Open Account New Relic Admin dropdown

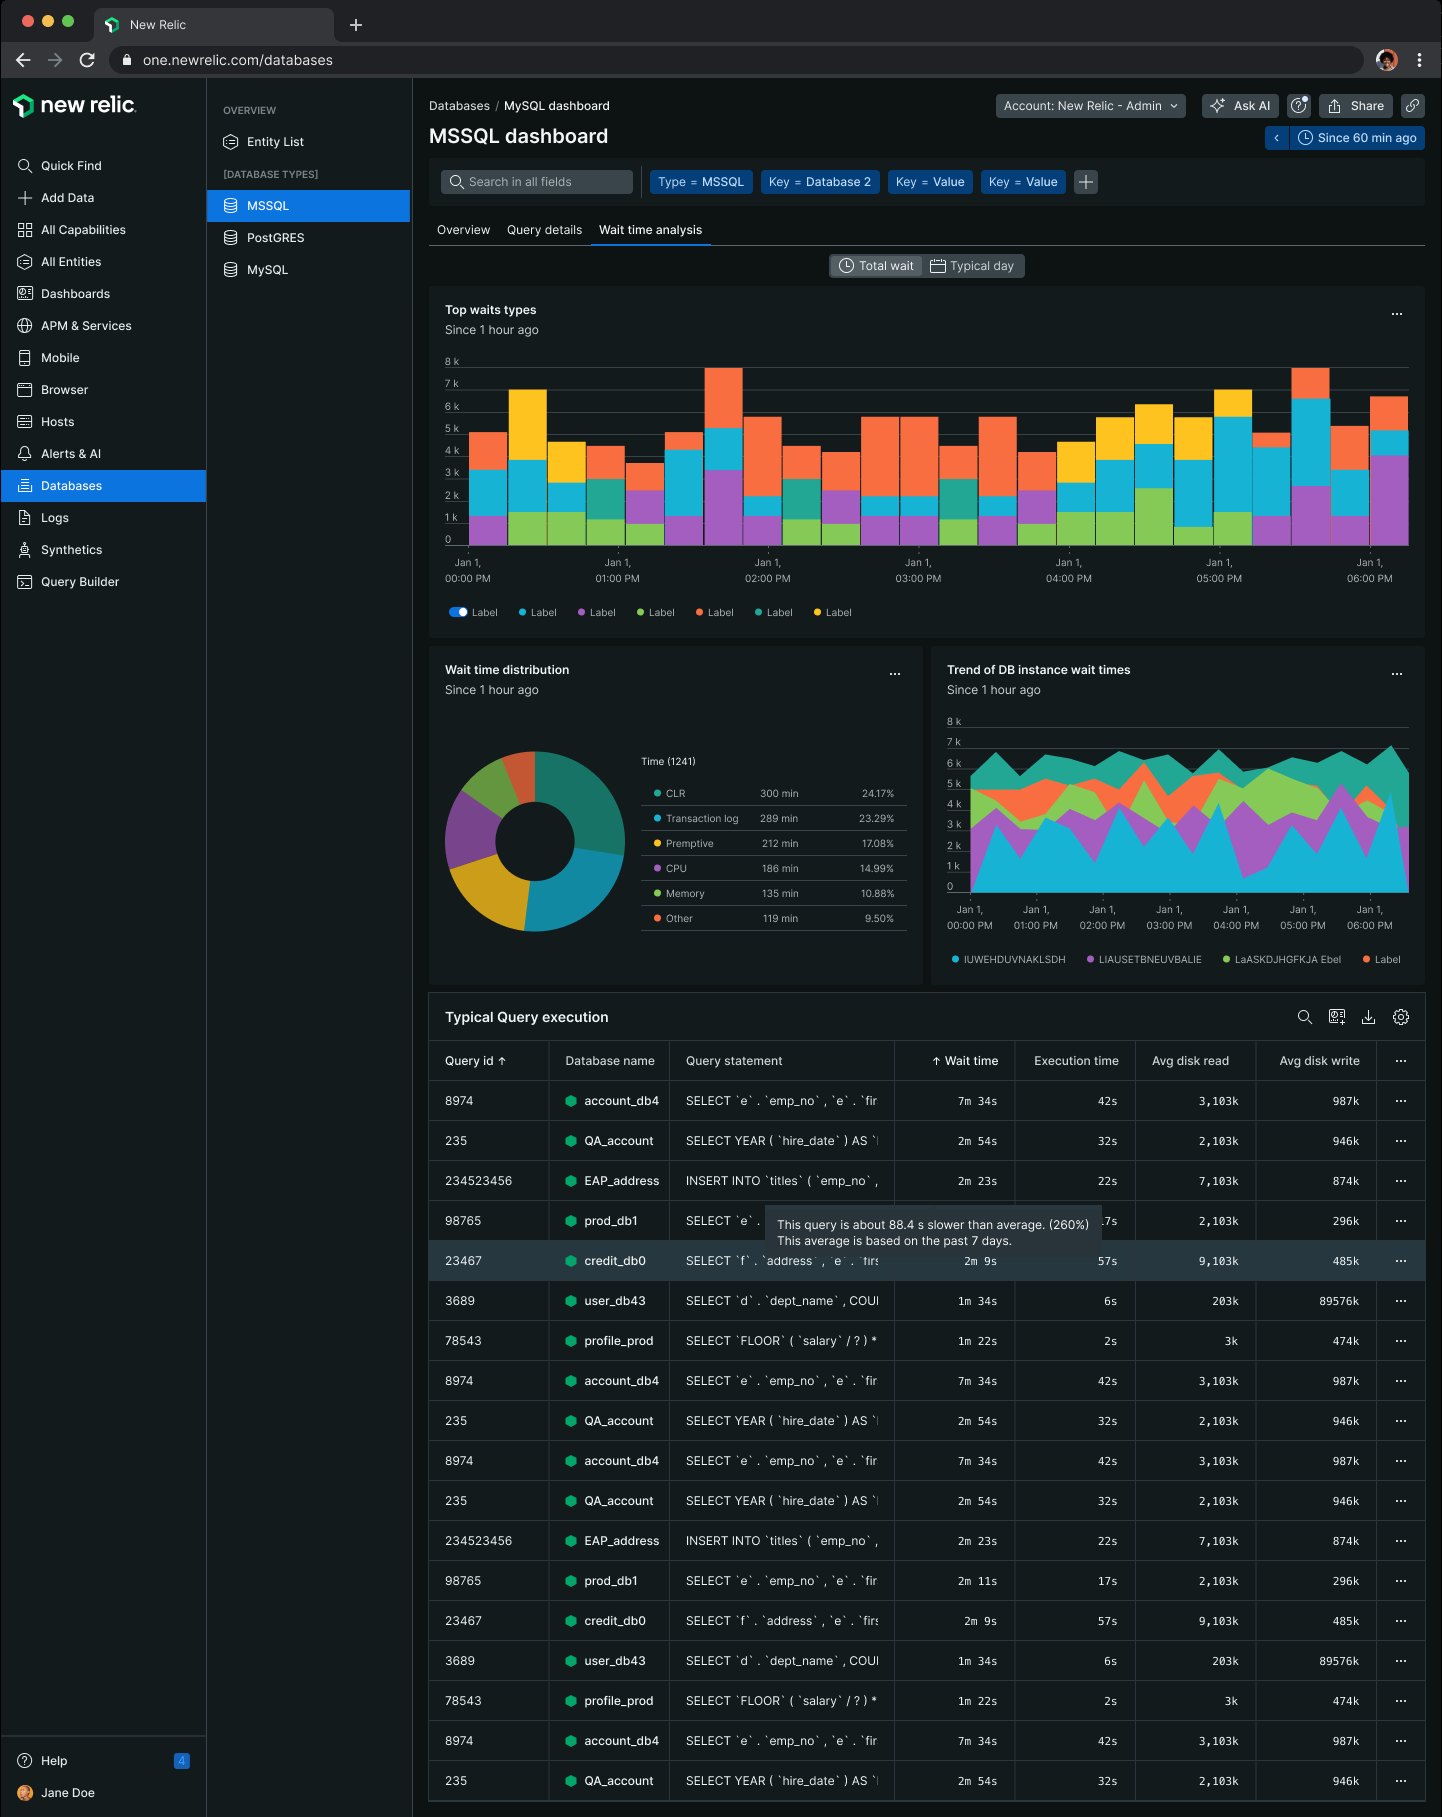pos(1091,106)
